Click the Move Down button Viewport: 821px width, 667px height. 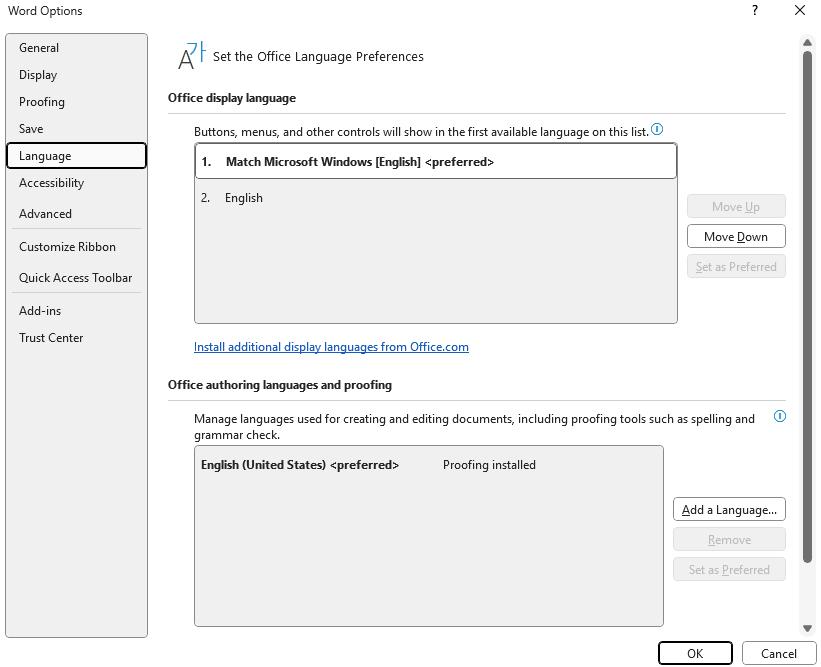[x=736, y=237]
